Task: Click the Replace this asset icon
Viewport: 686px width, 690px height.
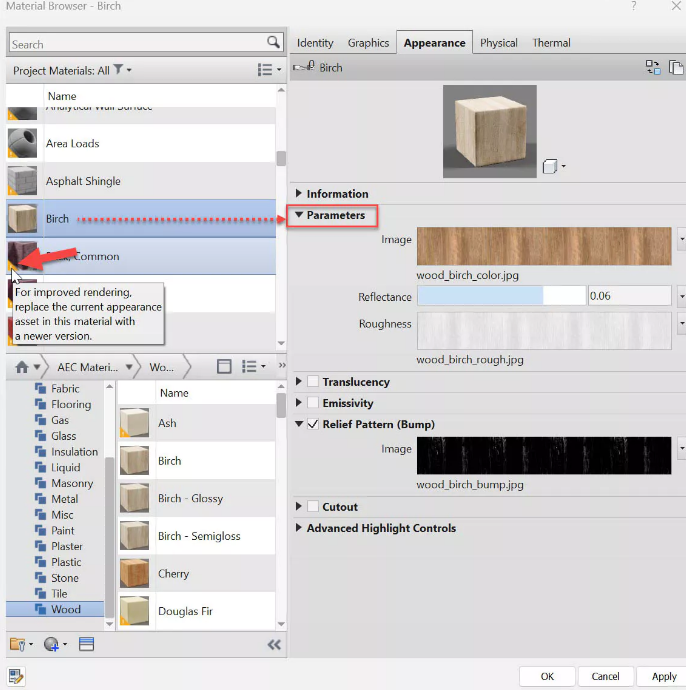Action: click(653, 67)
